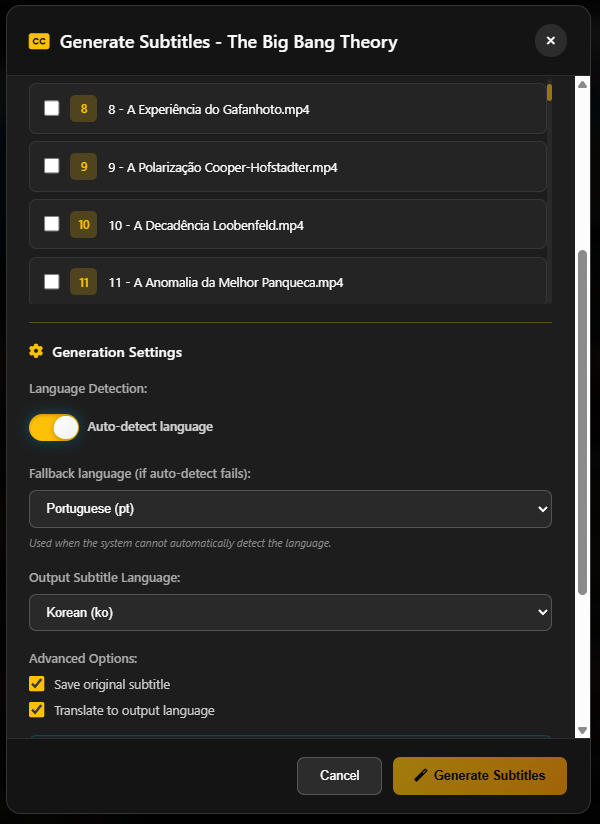Uncheck Save original subtitle

pyautogui.click(x=37, y=684)
